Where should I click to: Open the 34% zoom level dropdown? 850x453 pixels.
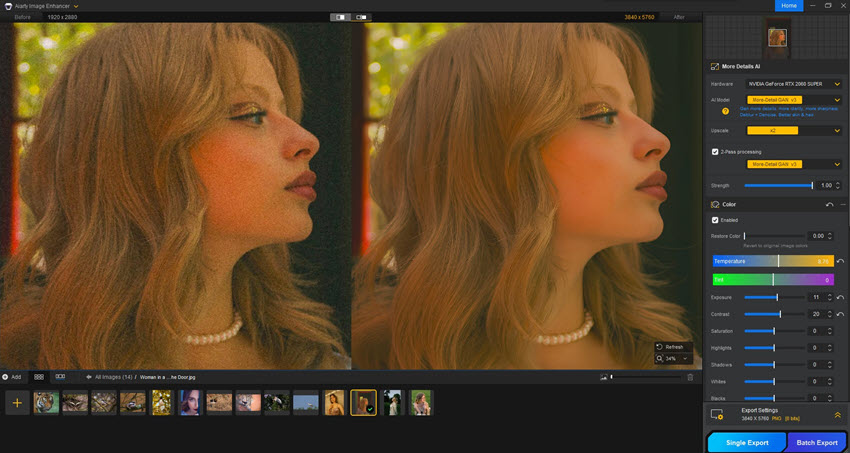(673, 359)
